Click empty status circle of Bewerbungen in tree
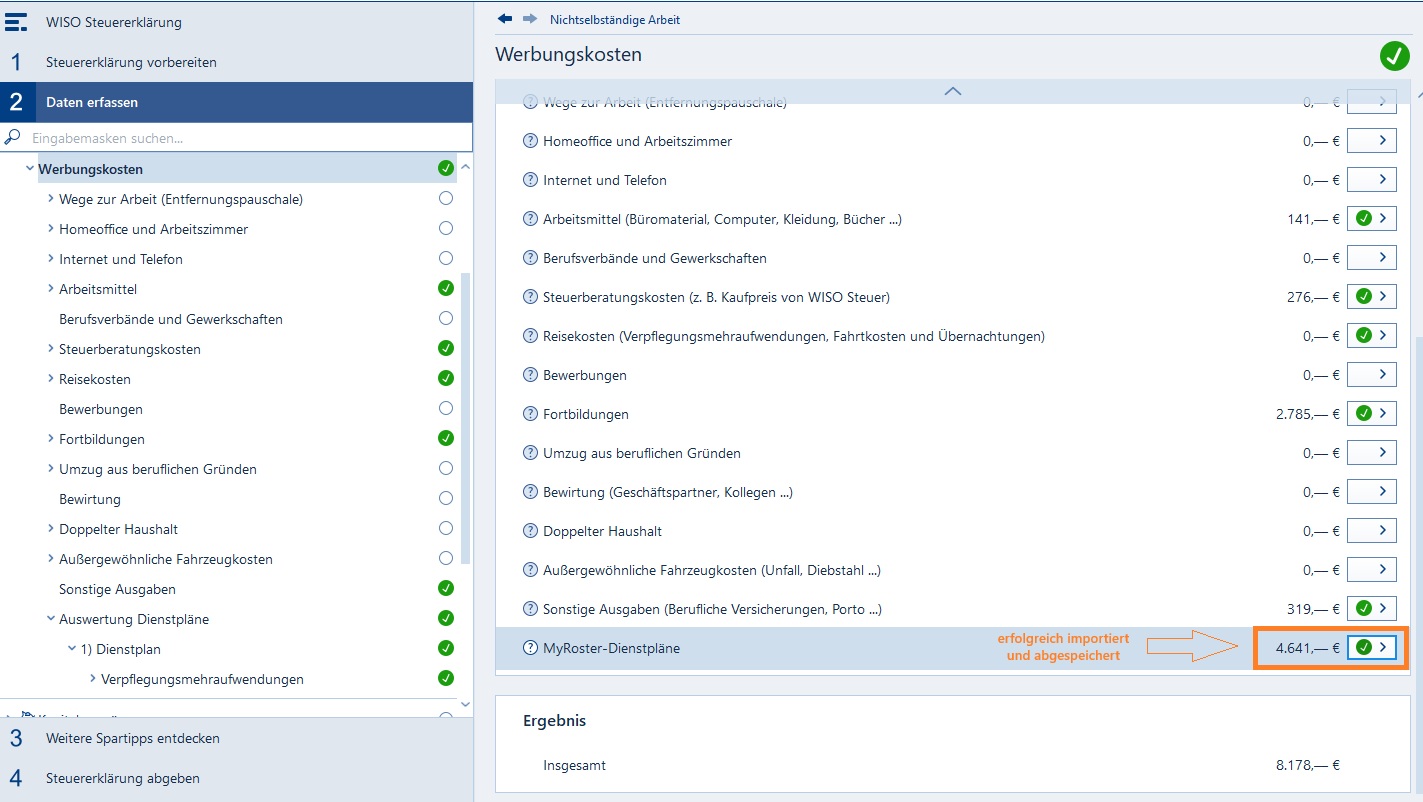Image resolution: width=1423 pixels, height=802 pixels. pos(446,408)
